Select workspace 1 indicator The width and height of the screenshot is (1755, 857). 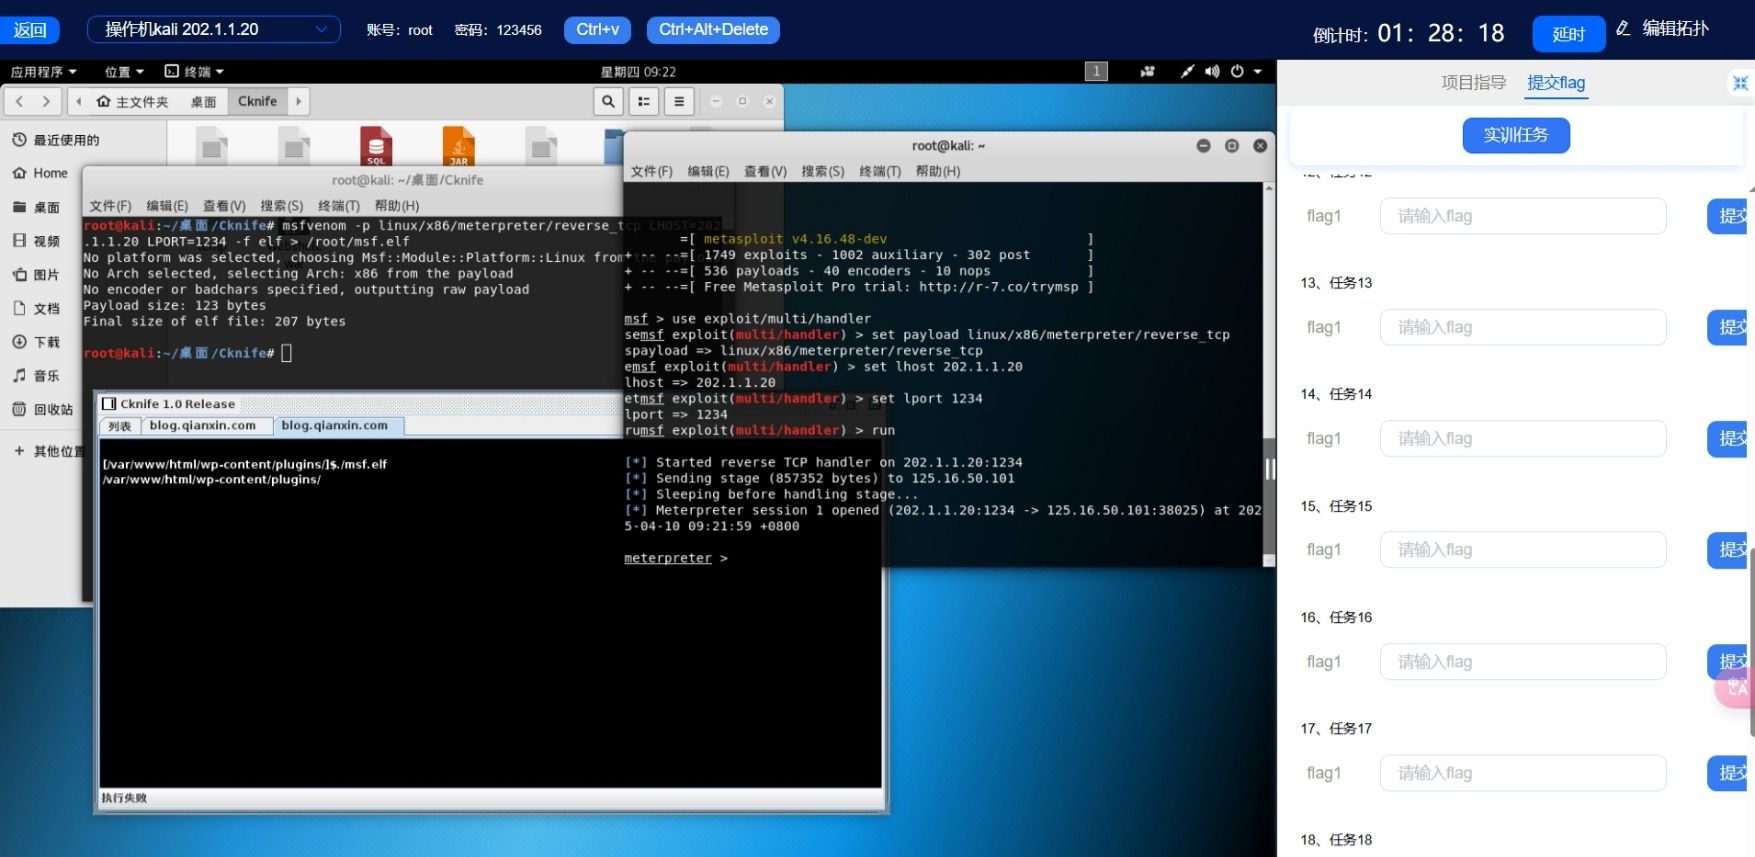click(x=1096, y=71)
